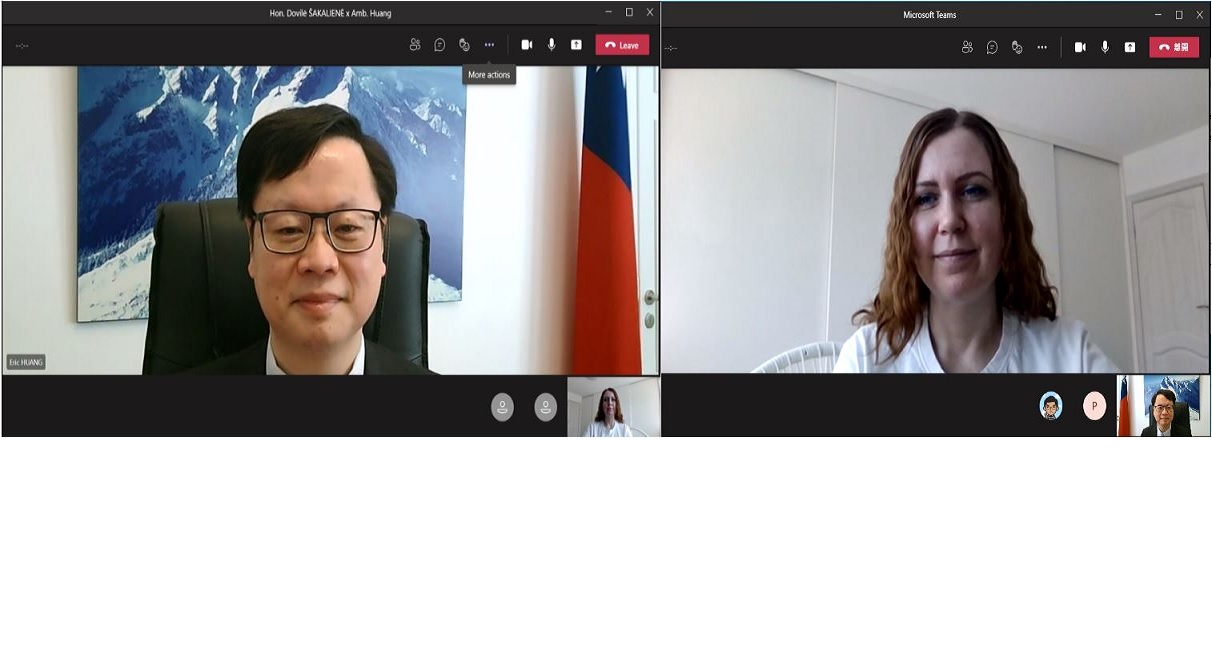Toggle the camera in the left meeting window
Viewport: 1212px width, 648px height.
tap(527, 45)
